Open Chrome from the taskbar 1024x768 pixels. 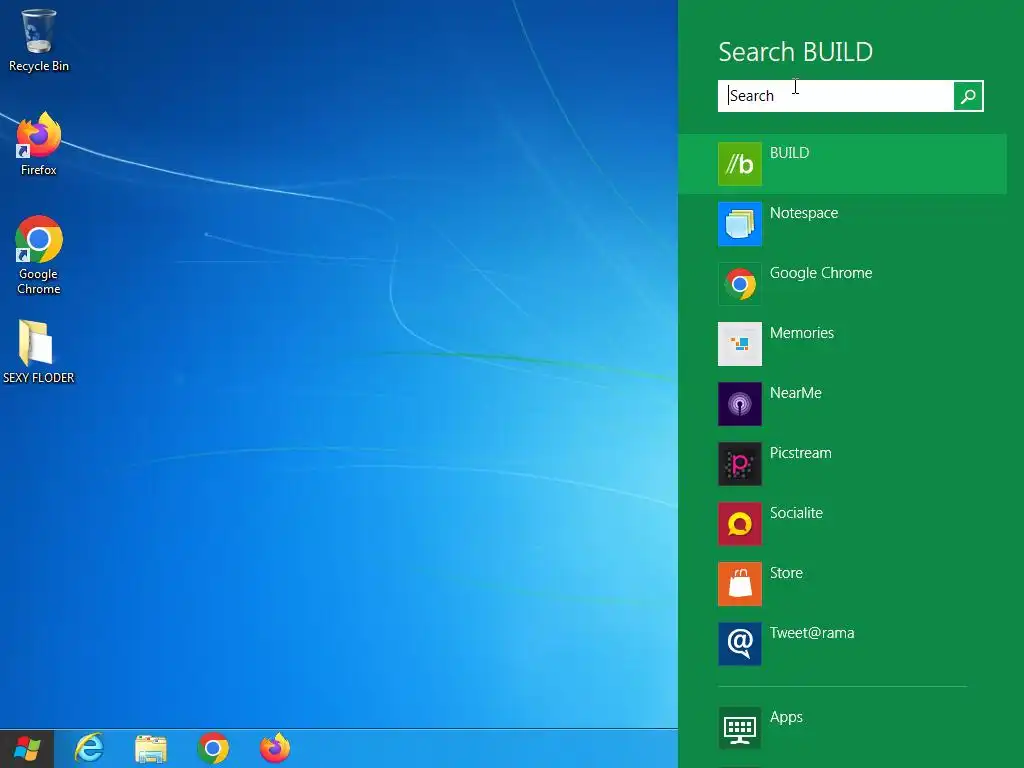tap(213, 748)
